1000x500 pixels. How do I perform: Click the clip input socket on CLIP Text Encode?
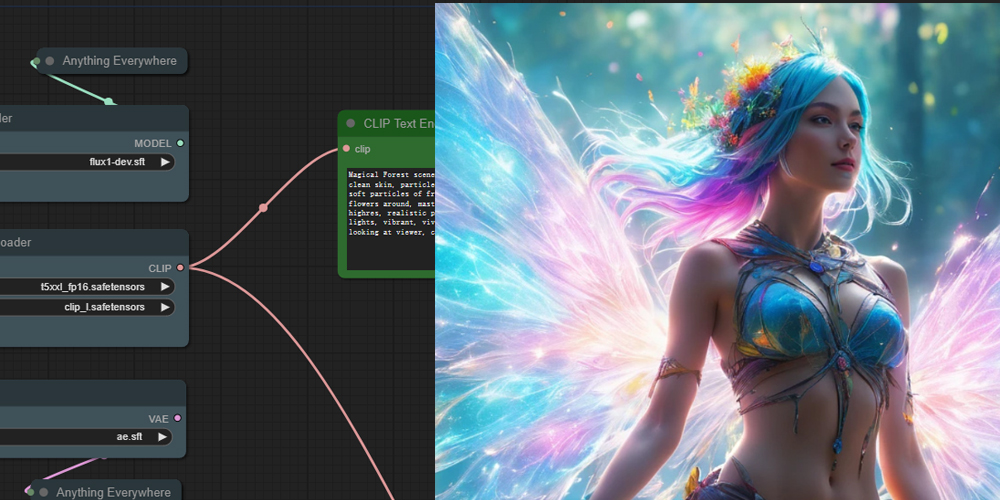click(346, 149)
